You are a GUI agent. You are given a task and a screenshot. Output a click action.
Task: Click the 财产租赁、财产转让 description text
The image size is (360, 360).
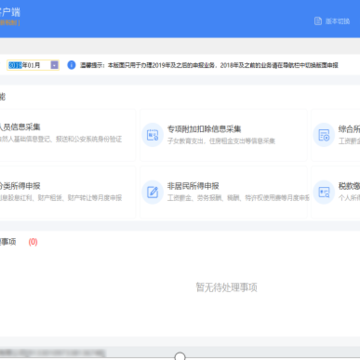pos(61,198)
